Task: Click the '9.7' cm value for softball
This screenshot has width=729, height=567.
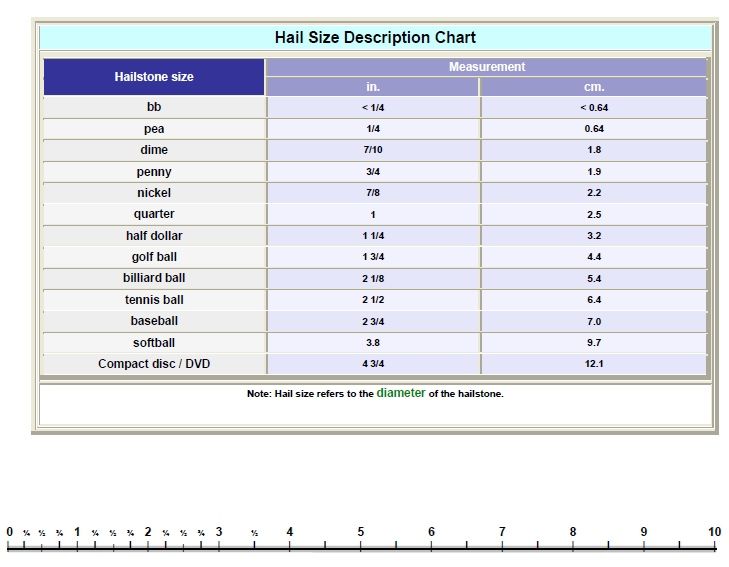Action: click(594, 343)
